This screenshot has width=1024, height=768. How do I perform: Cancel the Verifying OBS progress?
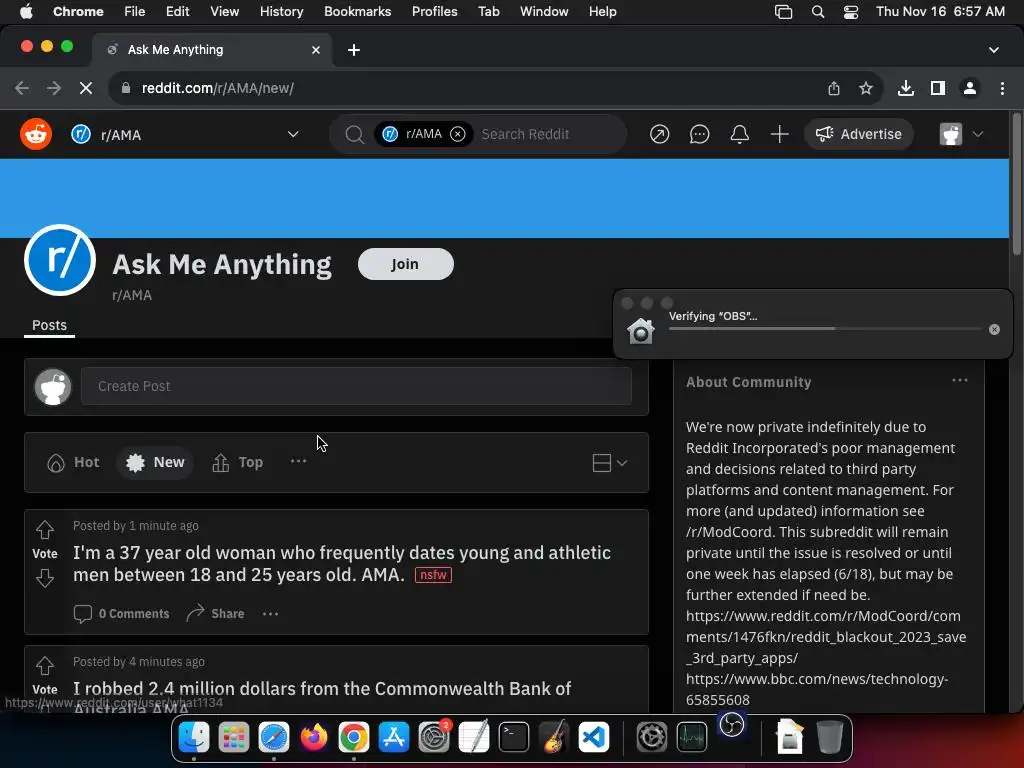pos(994,330)
